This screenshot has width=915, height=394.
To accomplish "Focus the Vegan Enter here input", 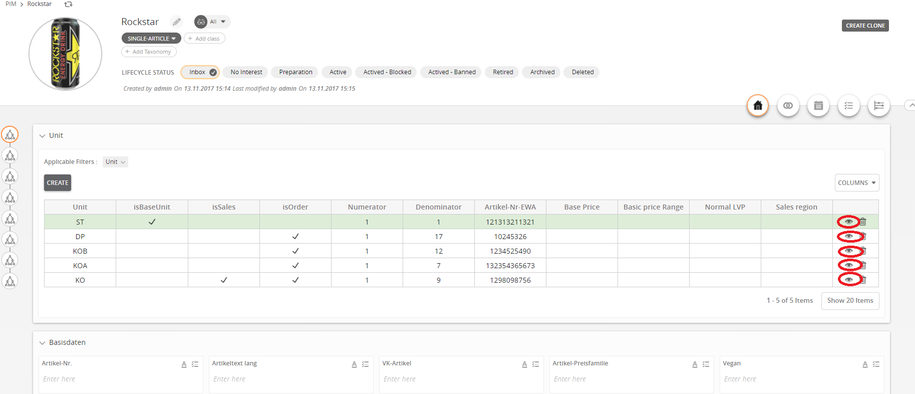I will (802, 379).
